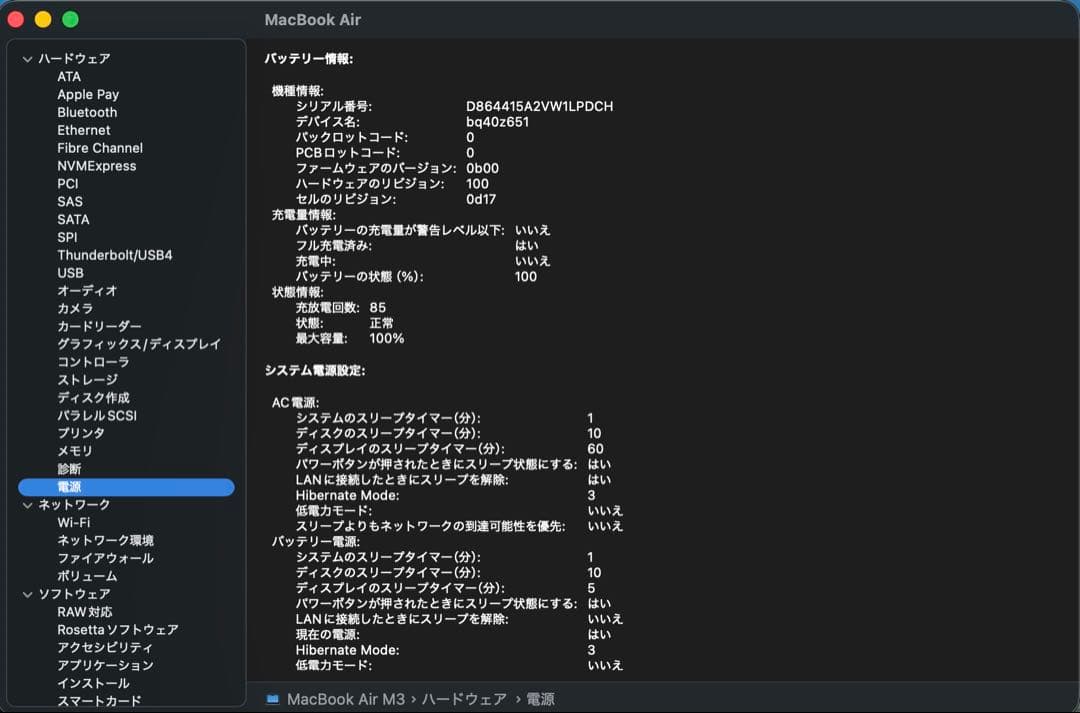This screenshot has height=713, width=1080.
Task: Select グラフィックス/ディスプレイ in sidebar
Action: tap(139, 344)
